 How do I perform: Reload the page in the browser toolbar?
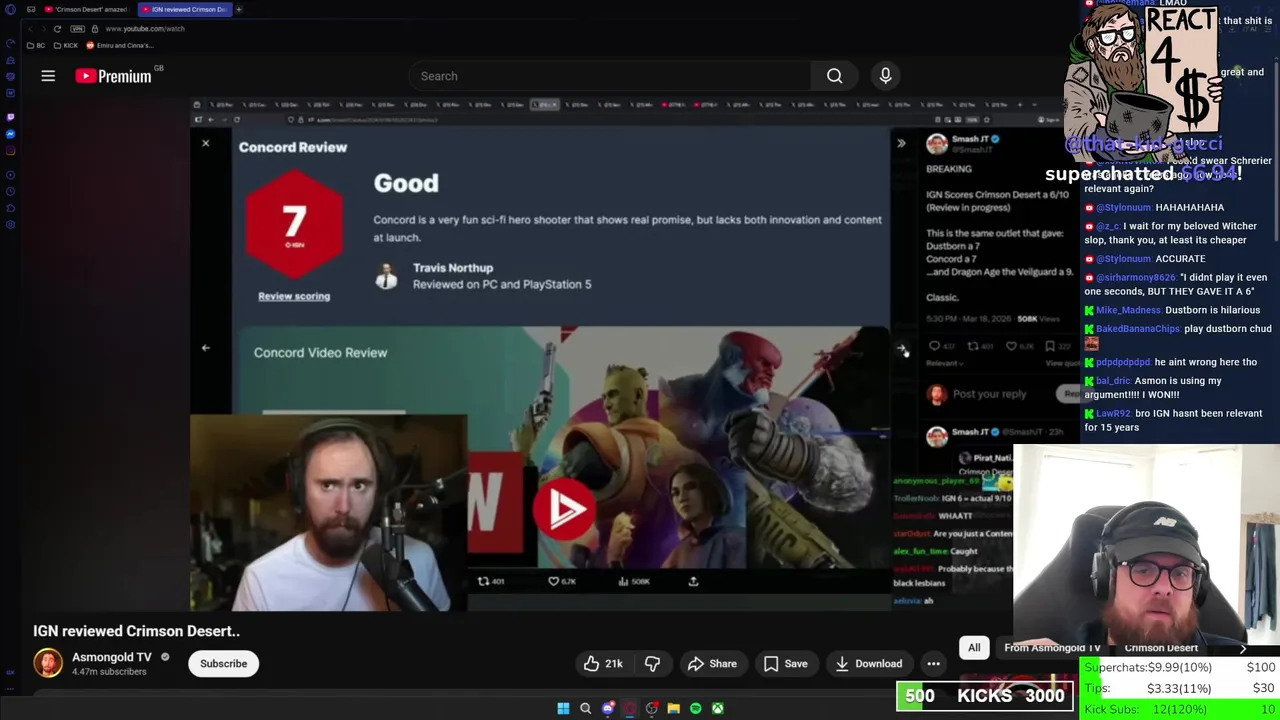click(x=57, y=29)
